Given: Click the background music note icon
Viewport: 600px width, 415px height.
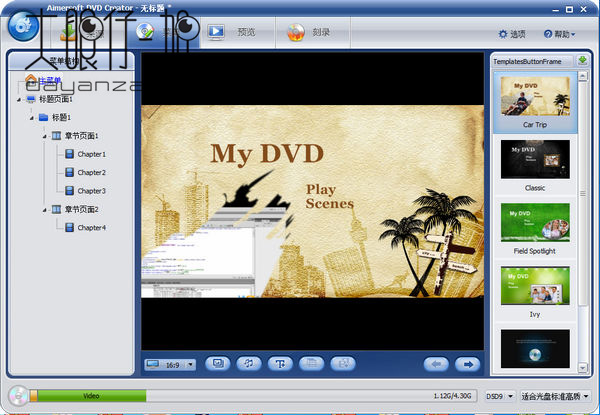Looking at the screenshot, I should point(248,364).
